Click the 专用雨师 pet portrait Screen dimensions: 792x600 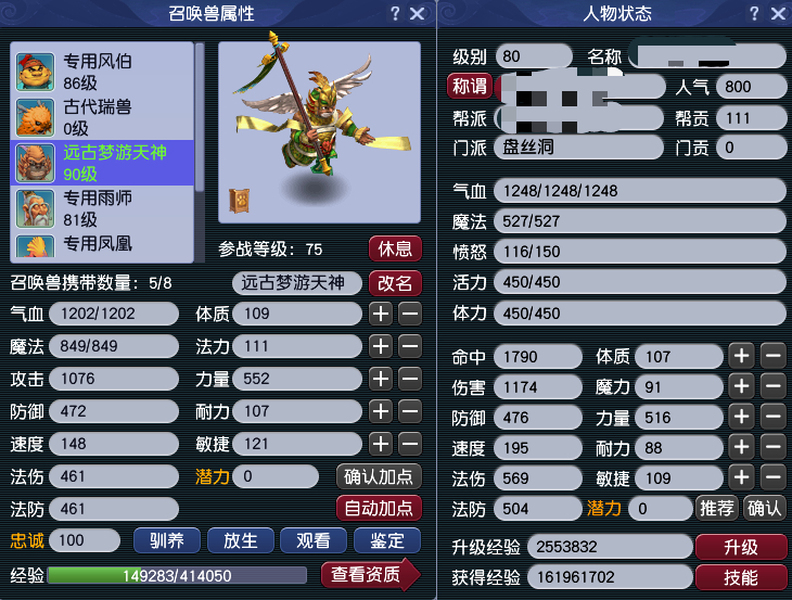coord(35,209)
